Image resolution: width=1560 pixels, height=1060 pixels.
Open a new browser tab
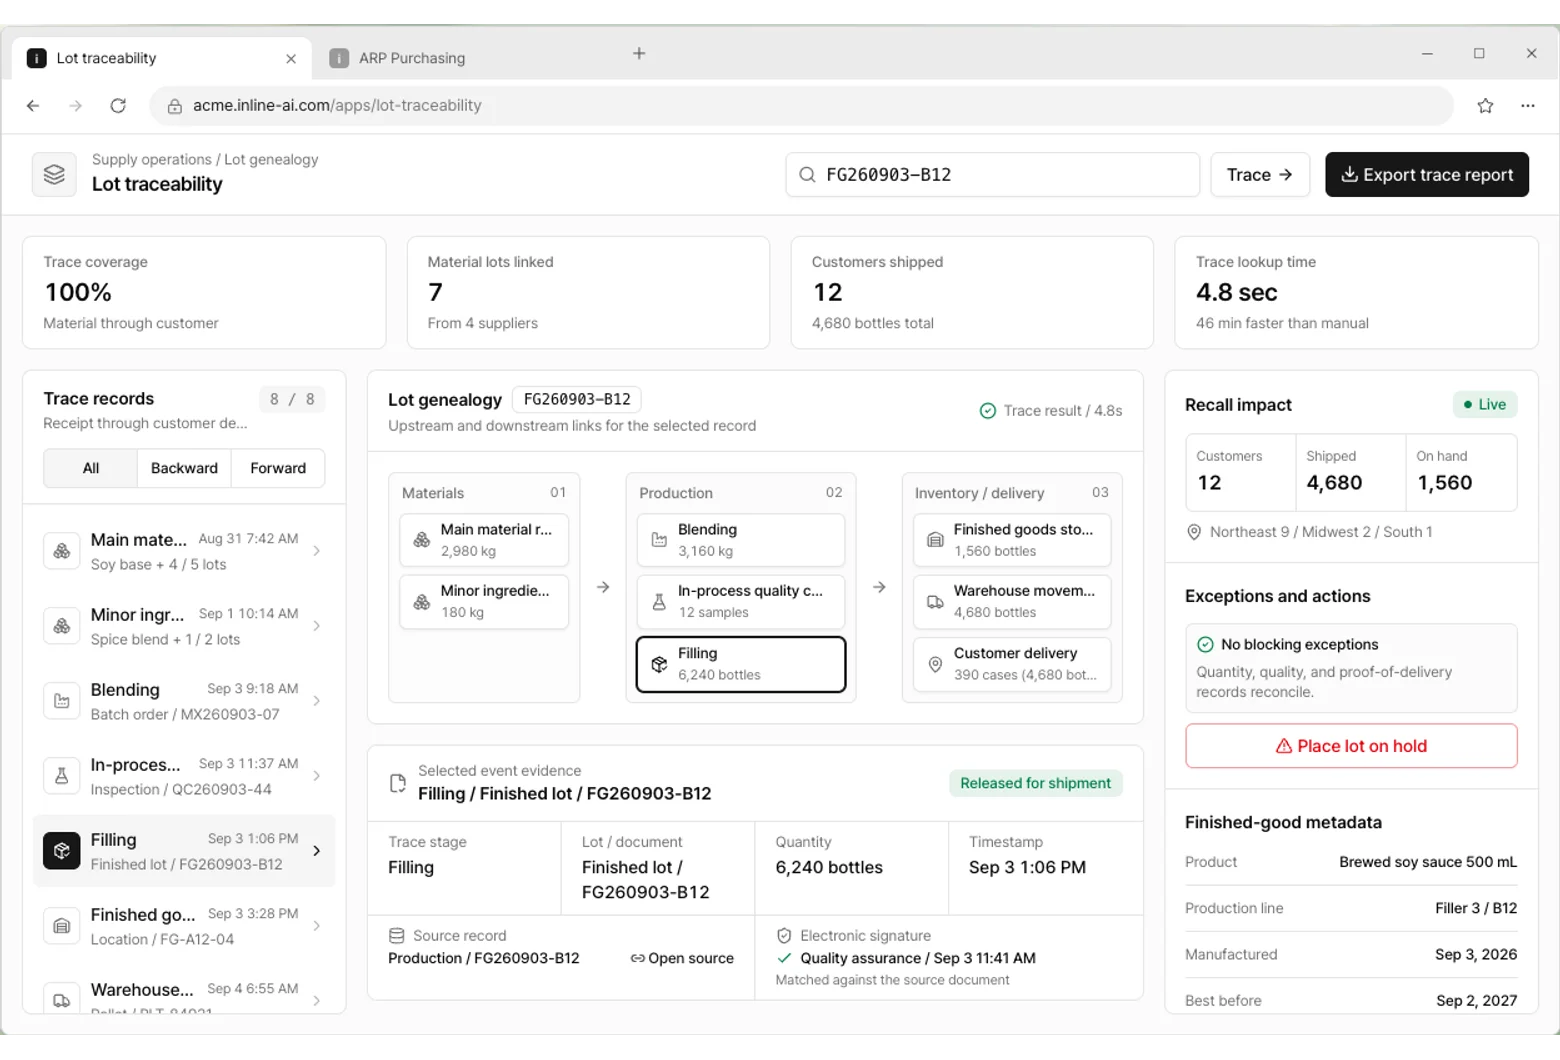[x=639, y=54]
